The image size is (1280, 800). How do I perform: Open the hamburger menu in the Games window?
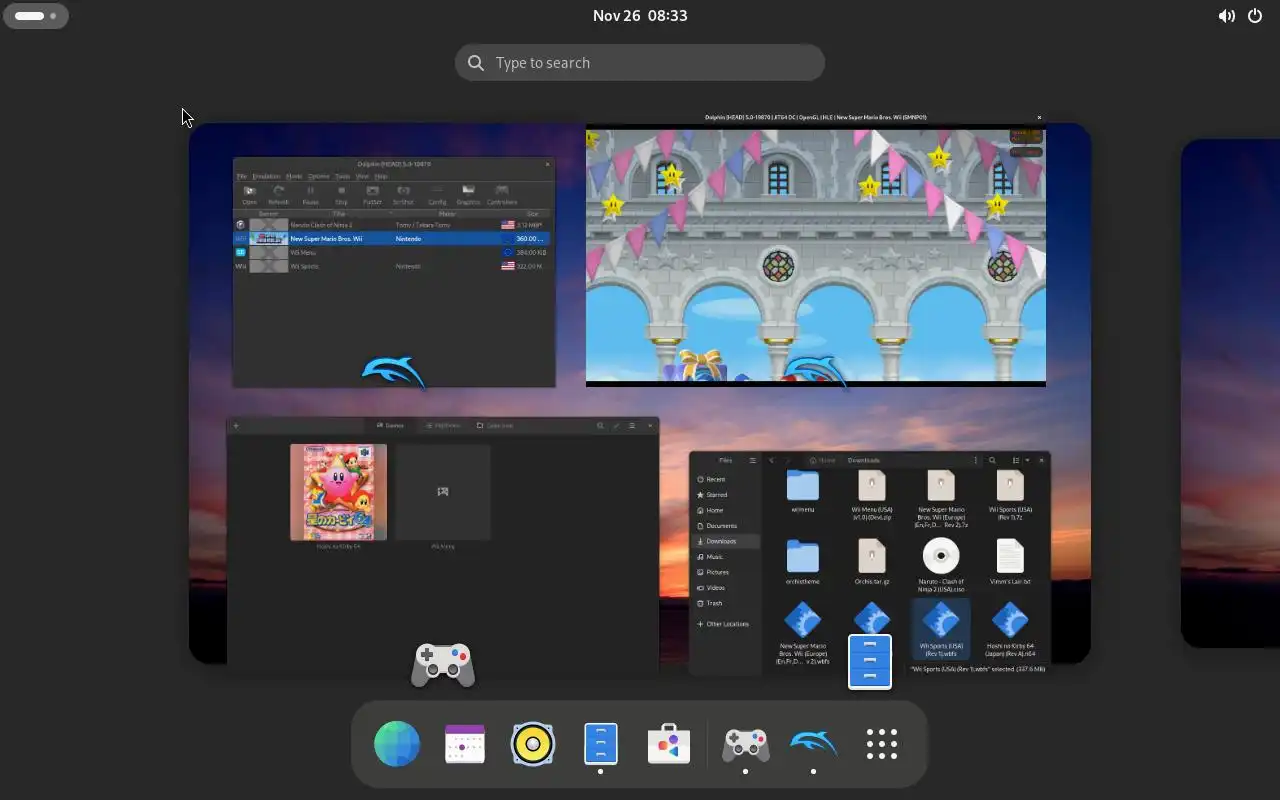pyautogui.click(x=632, y=426)
